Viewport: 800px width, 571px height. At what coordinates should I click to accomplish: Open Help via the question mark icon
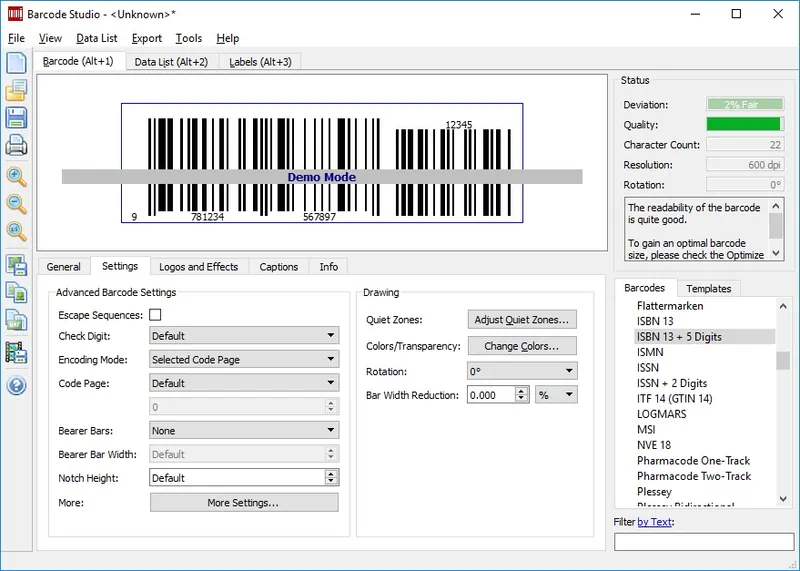tap(16, 385)
